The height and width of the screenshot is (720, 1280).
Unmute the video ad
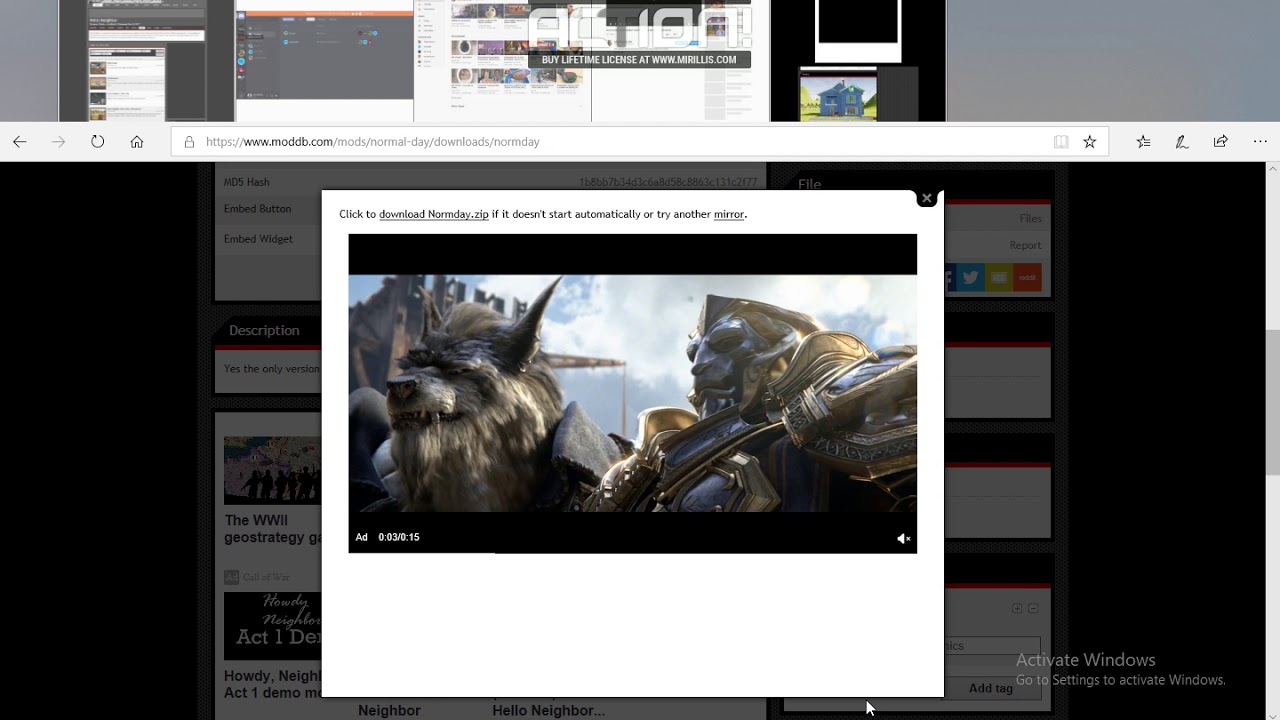pyautogui.click(x=903, y=538)
